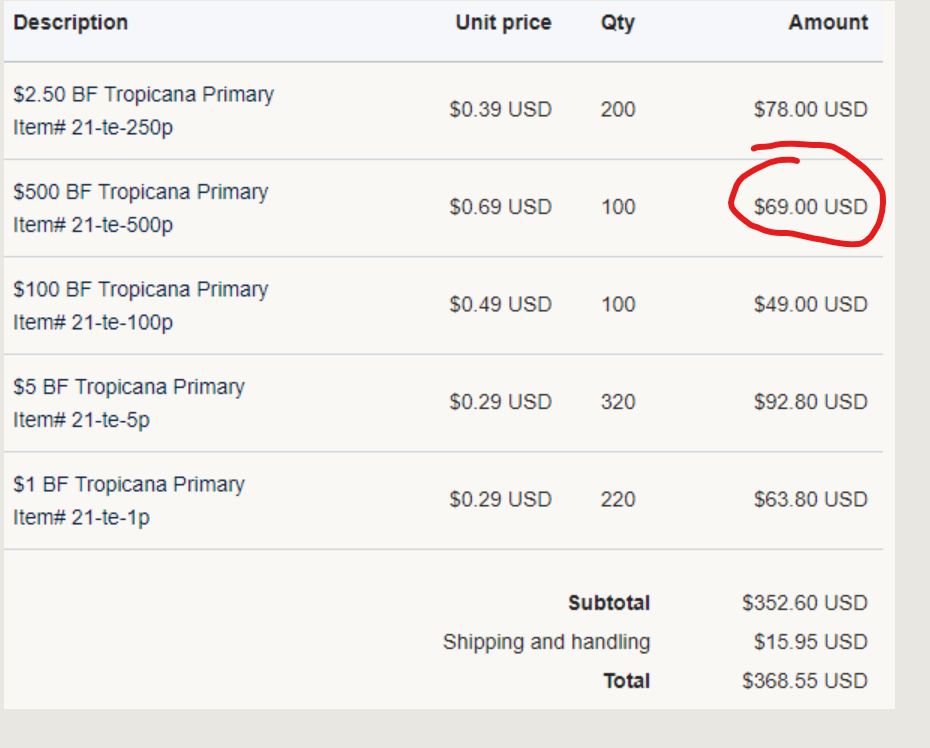Click the $49.00 USD amount
The height and width of the screenshot is (748, 930).
[x=810, y=304]
